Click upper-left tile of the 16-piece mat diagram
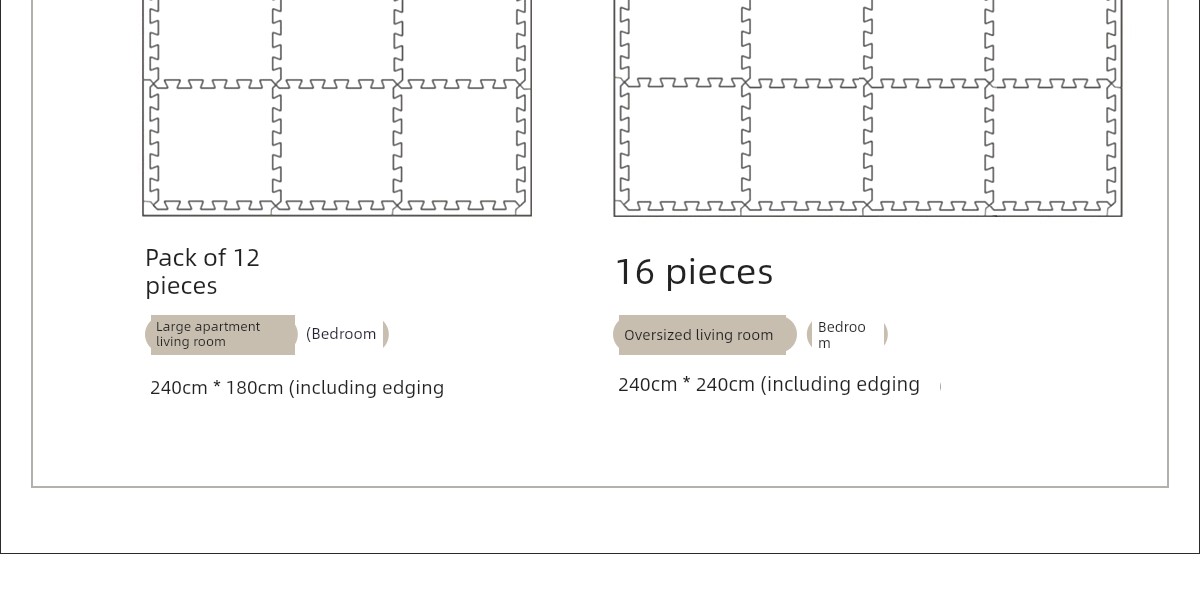The width and height of the screenshot is (1200, 598). pyautogui.click(x=682, y=38)
